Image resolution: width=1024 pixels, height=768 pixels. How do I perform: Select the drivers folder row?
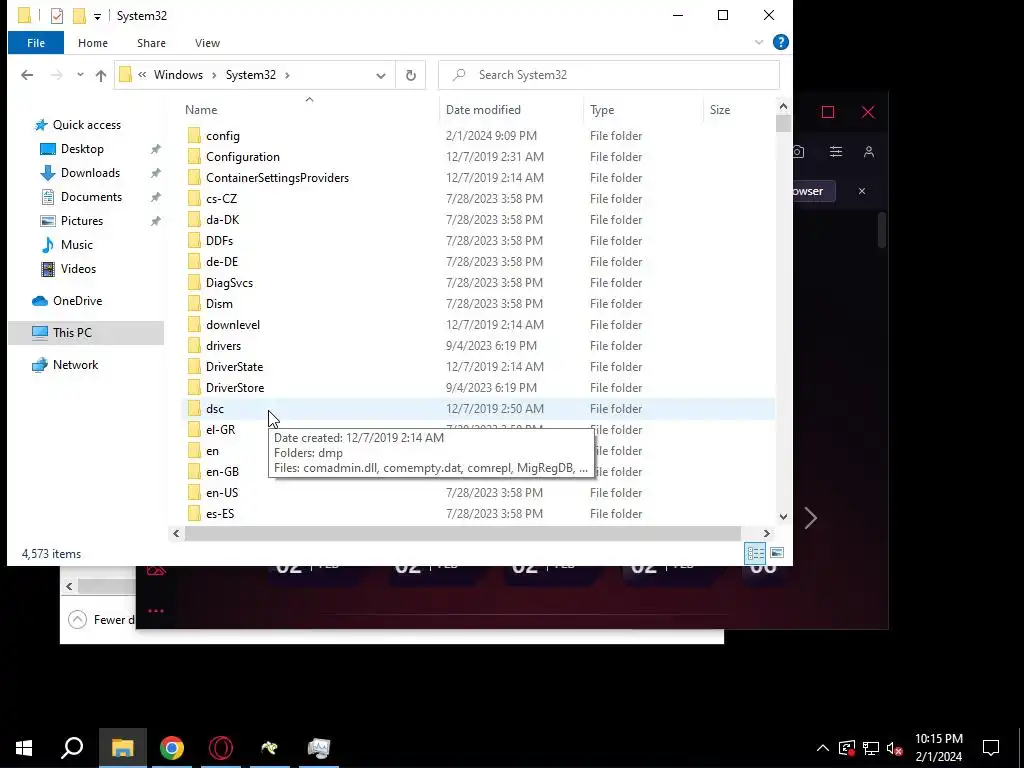[480, 346]
